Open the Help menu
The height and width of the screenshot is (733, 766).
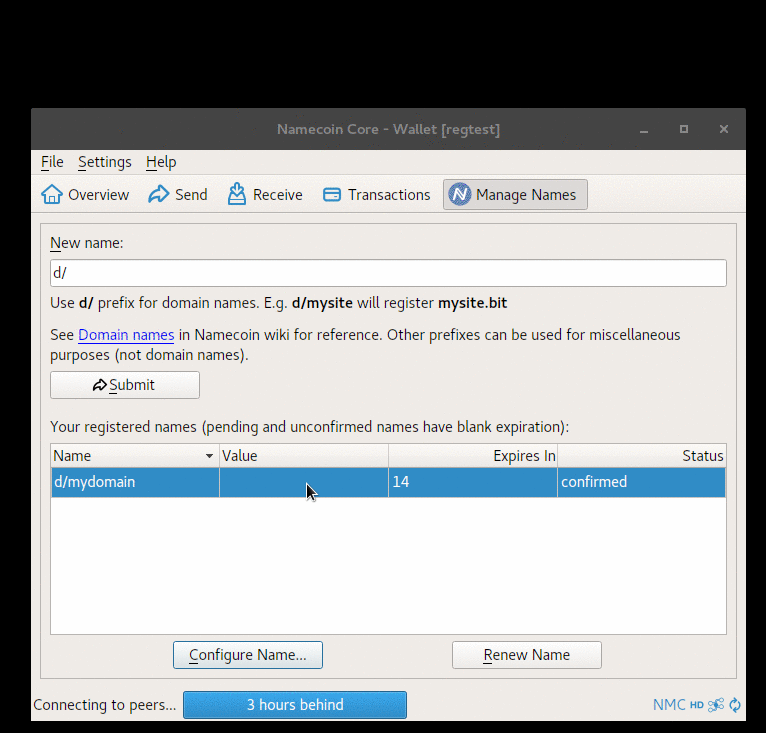[161, 162]
